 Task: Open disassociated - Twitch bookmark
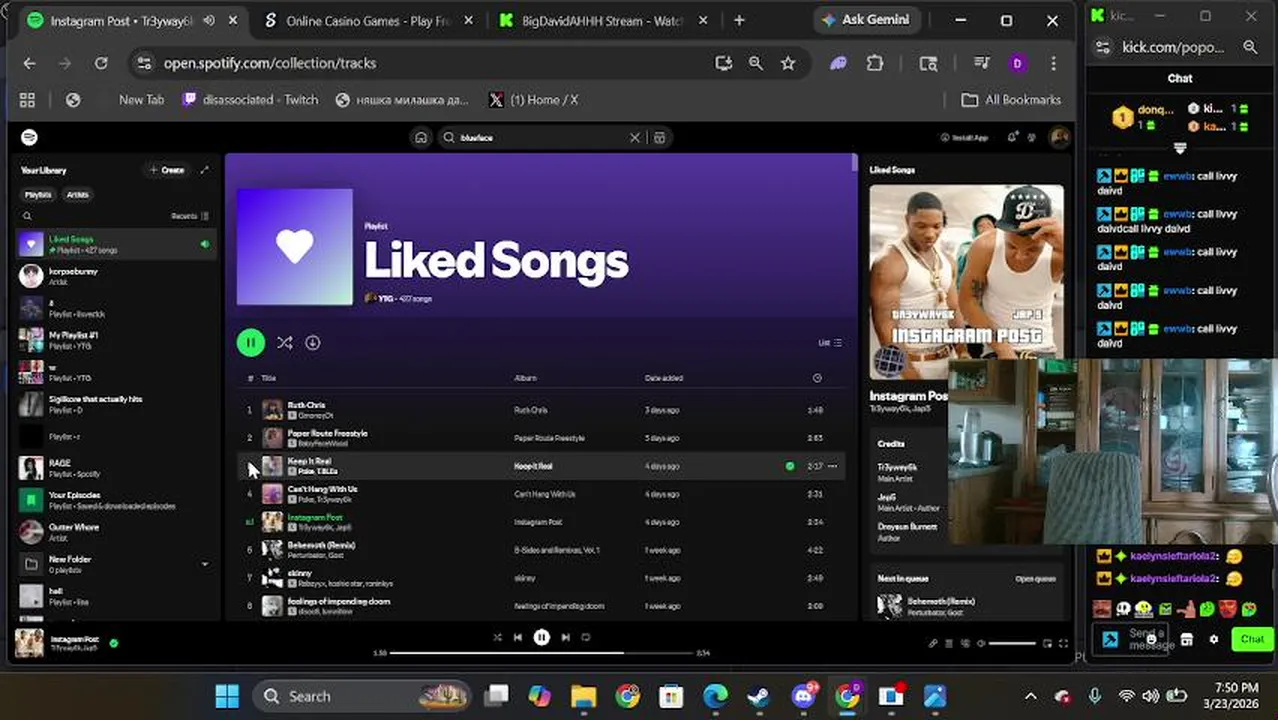[250, 100]
